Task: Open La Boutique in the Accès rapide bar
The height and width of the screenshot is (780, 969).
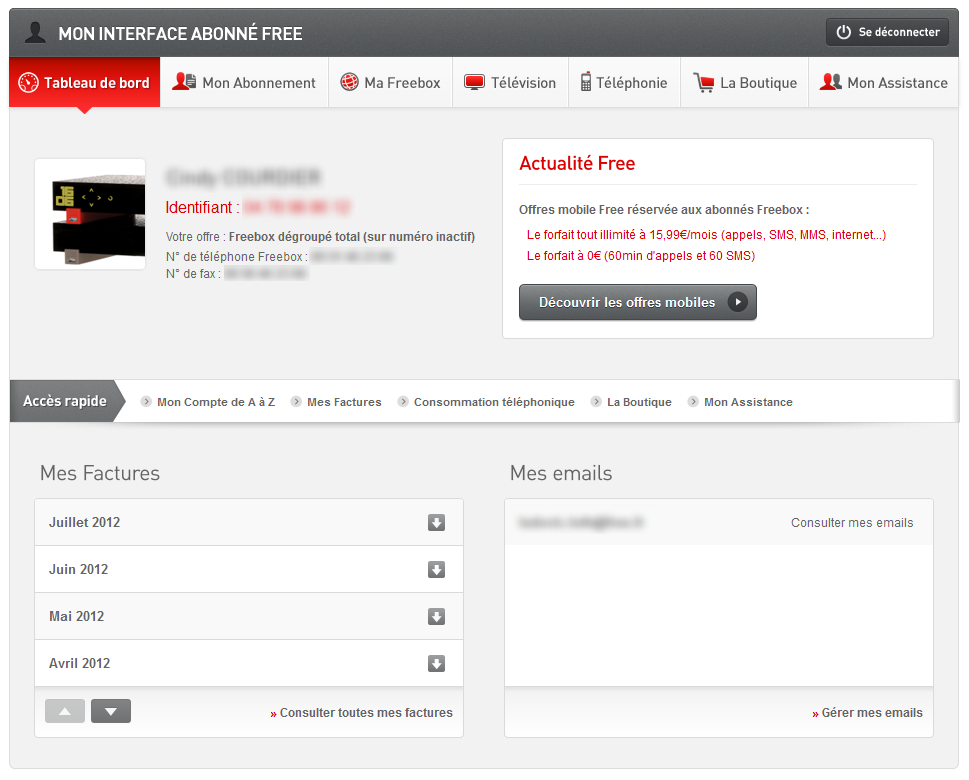Action: 639,402
